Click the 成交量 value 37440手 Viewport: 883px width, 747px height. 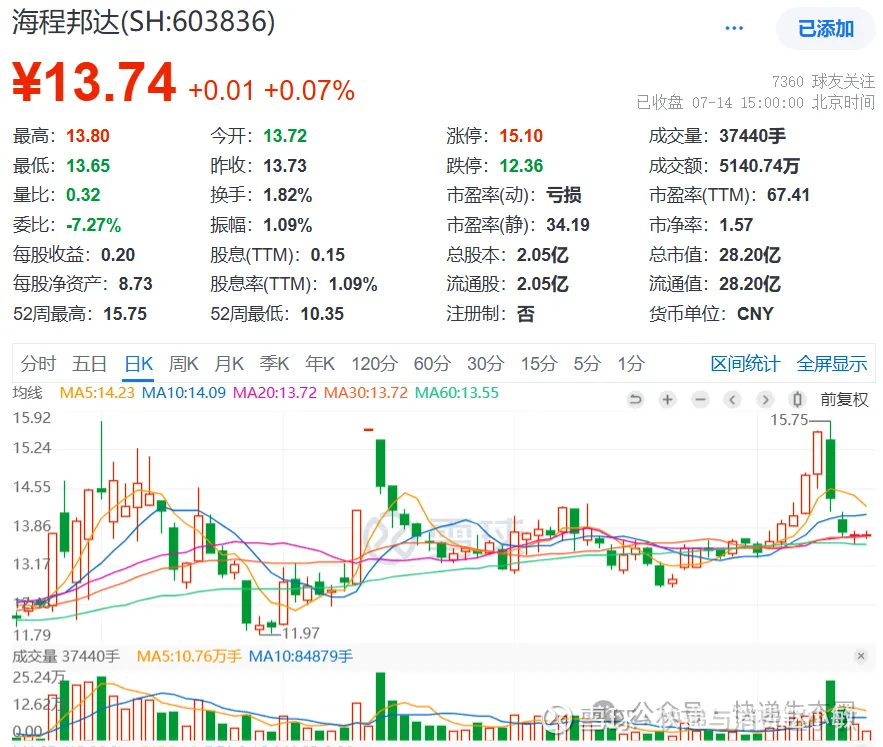pyautogui.click(x=752, y=136)
